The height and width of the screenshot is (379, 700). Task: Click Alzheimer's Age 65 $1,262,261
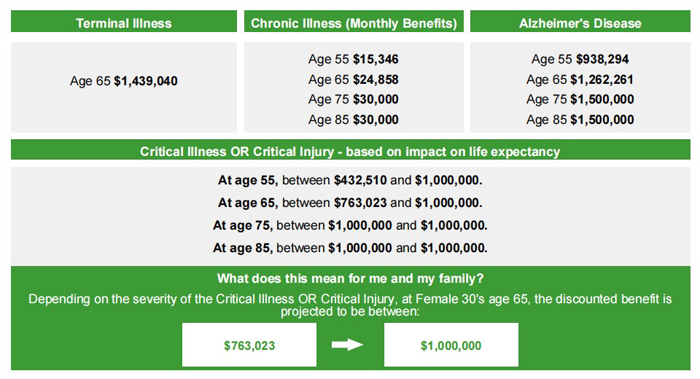580,79
